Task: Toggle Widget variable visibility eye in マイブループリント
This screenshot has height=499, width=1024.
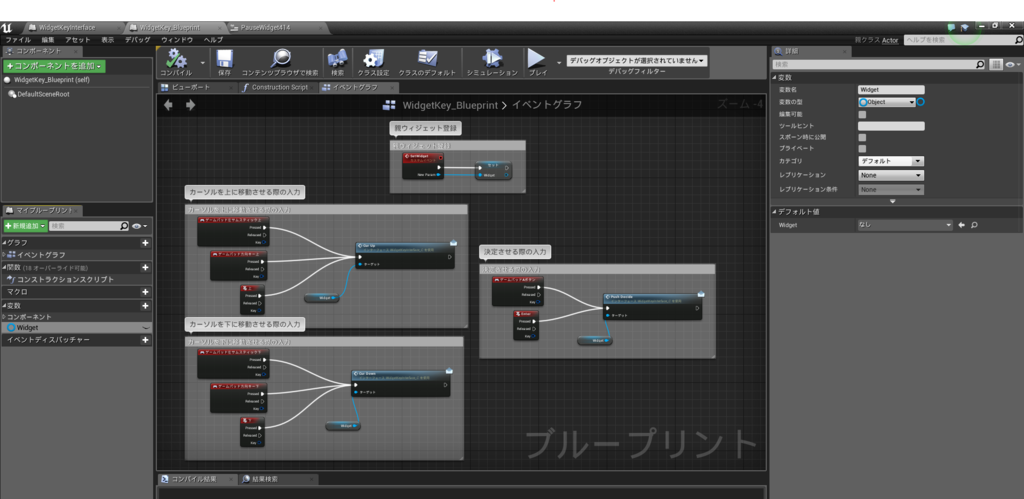Action: [145, 328]
